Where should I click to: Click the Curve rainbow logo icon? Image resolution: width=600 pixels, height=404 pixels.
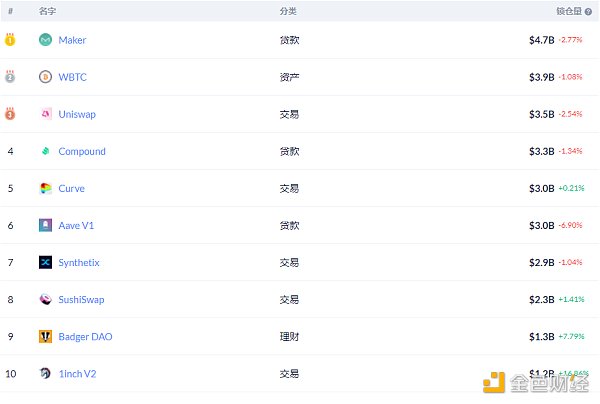click(46, 188)
